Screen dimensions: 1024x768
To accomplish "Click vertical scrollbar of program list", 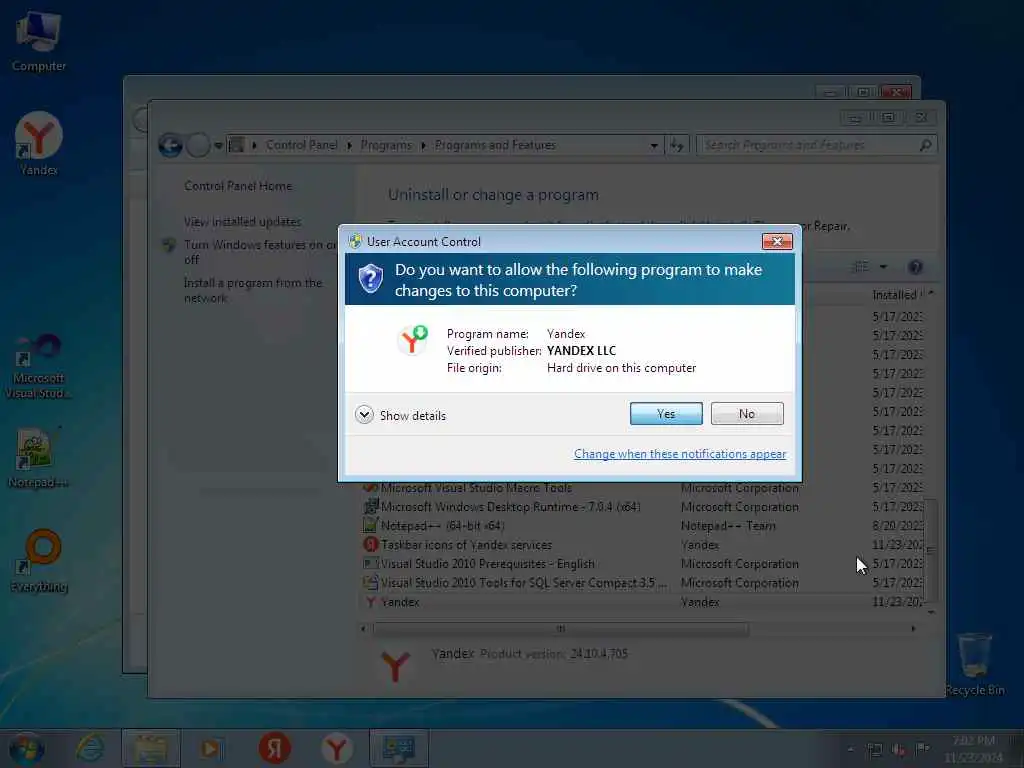I will 931,551.
